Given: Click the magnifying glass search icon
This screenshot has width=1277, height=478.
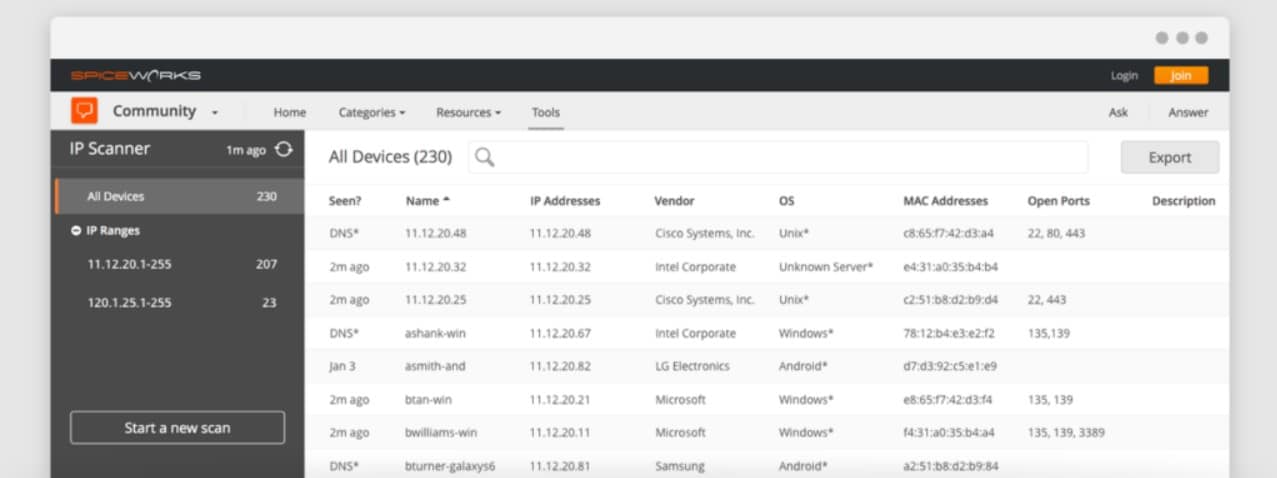Looking at the screenshot, I should pos(485,157).
